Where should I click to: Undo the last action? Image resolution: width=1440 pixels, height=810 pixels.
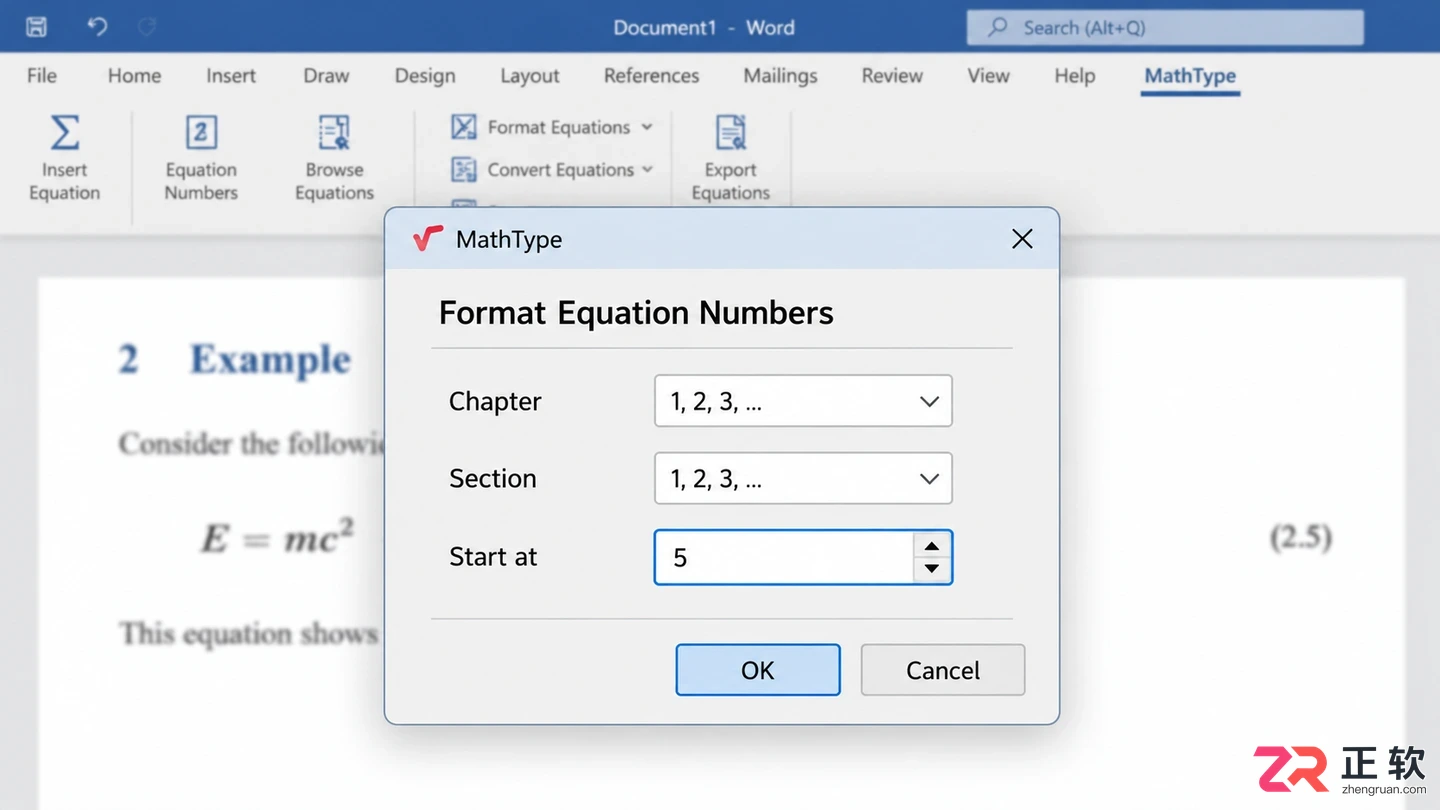point(97,27)
